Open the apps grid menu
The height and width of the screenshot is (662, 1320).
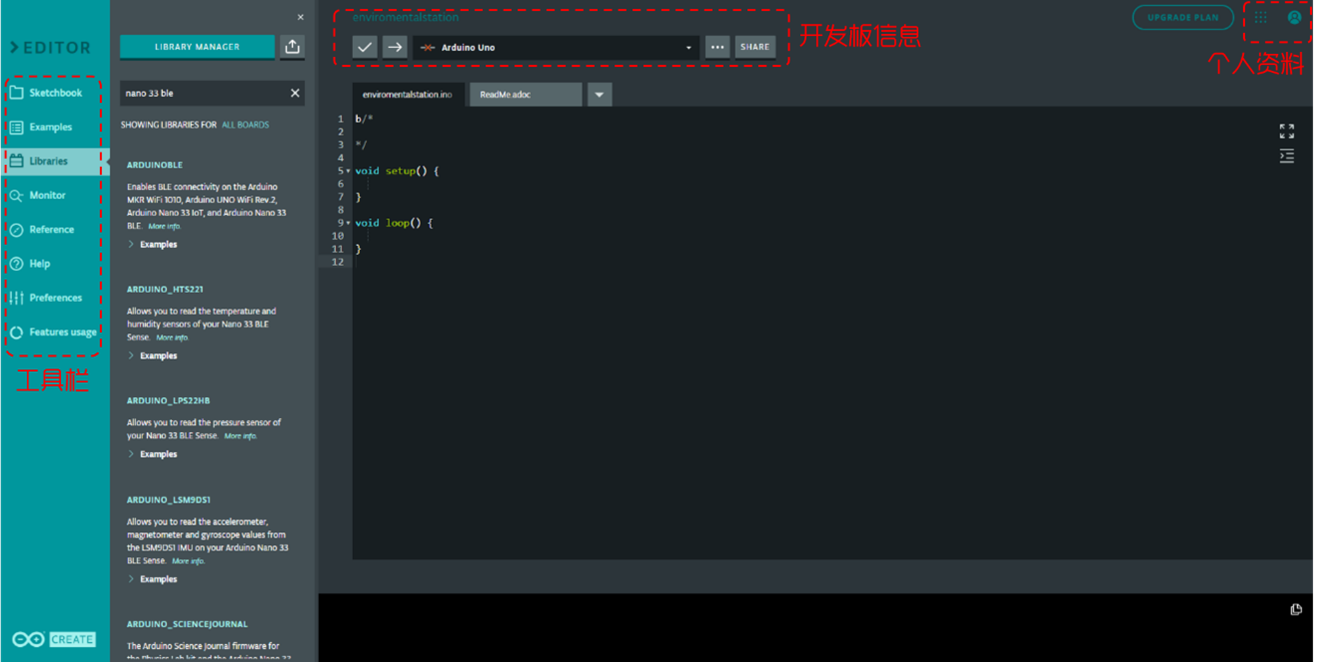(1261, 17)
